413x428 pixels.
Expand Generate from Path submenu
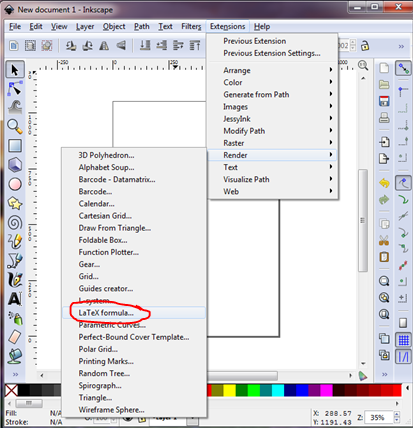pyautogui.click(x=272, y=95)
